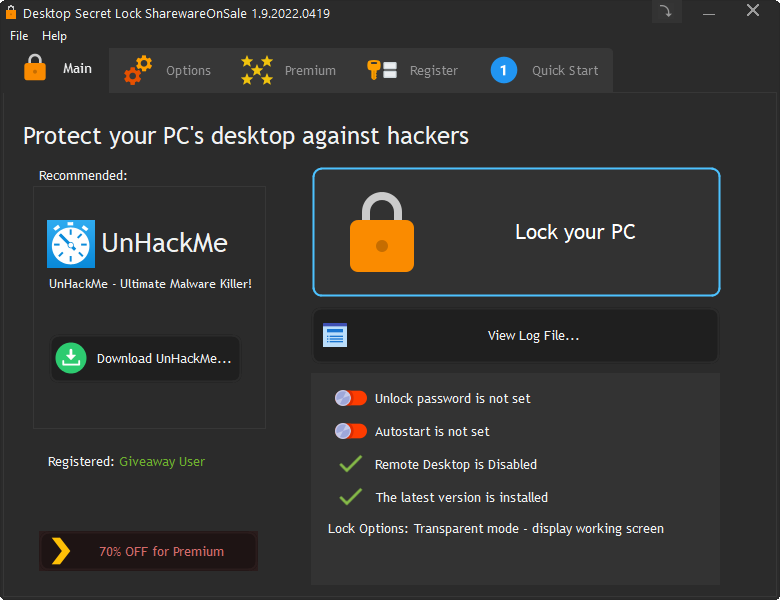Click the blue number 1 Quick Start icon
Viewport: 780px width, 600px height.
[x=503, y=70]
